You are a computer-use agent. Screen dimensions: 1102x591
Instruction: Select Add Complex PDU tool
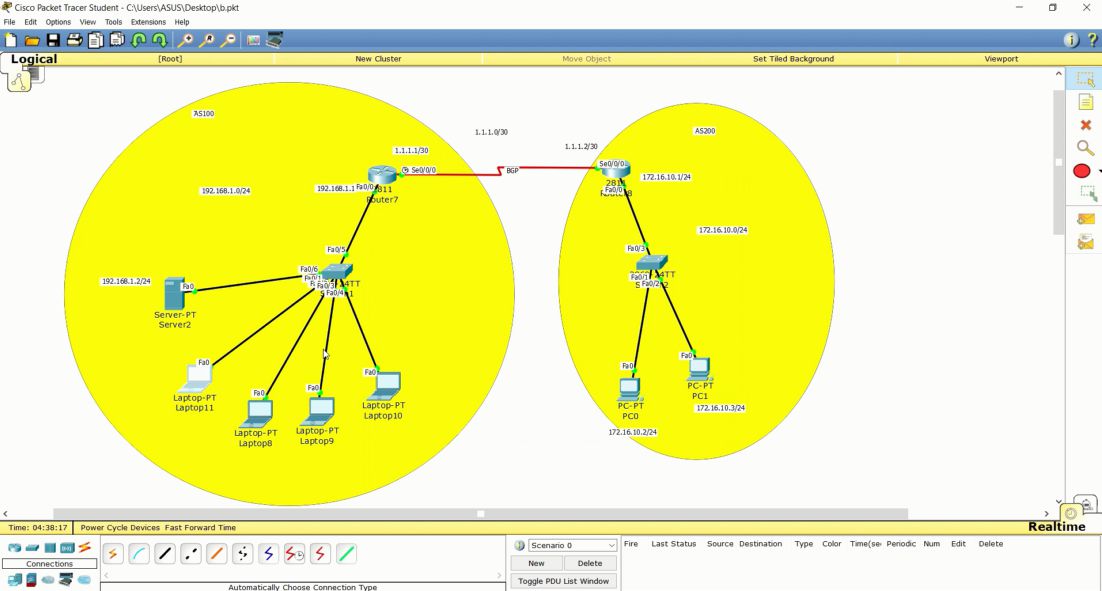[1085, 241]
